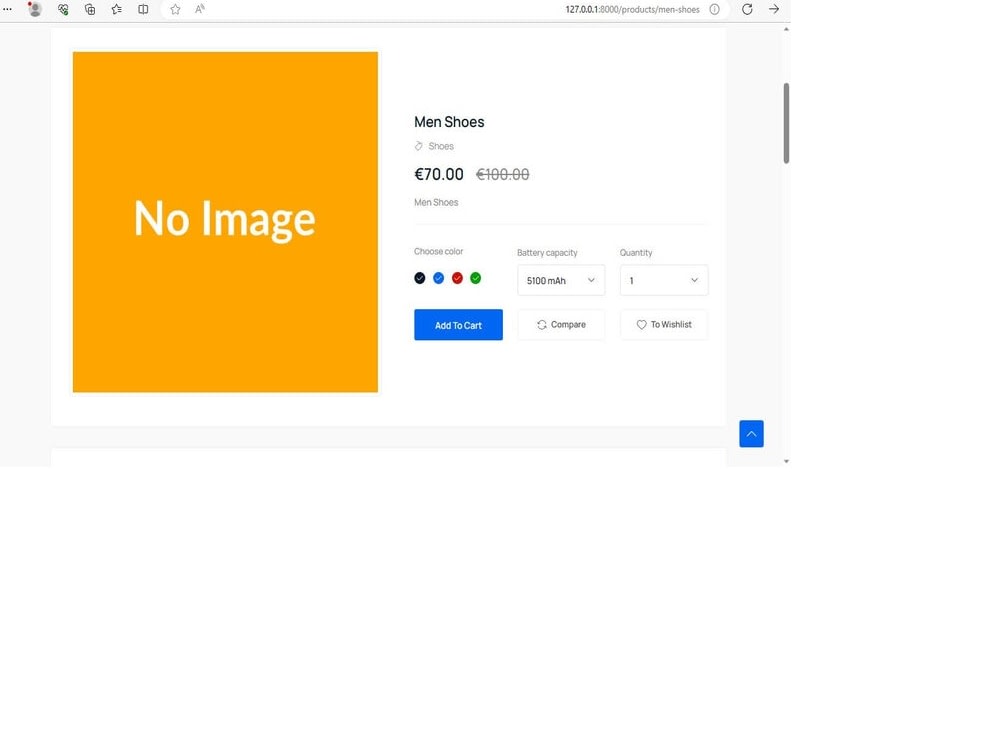Click the scroll-to-top blue arrow button

coord(751,434)
